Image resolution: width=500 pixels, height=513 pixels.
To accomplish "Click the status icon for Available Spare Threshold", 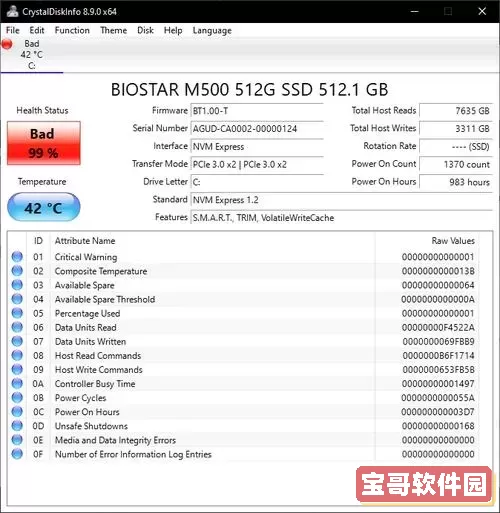I will point(17,299).
